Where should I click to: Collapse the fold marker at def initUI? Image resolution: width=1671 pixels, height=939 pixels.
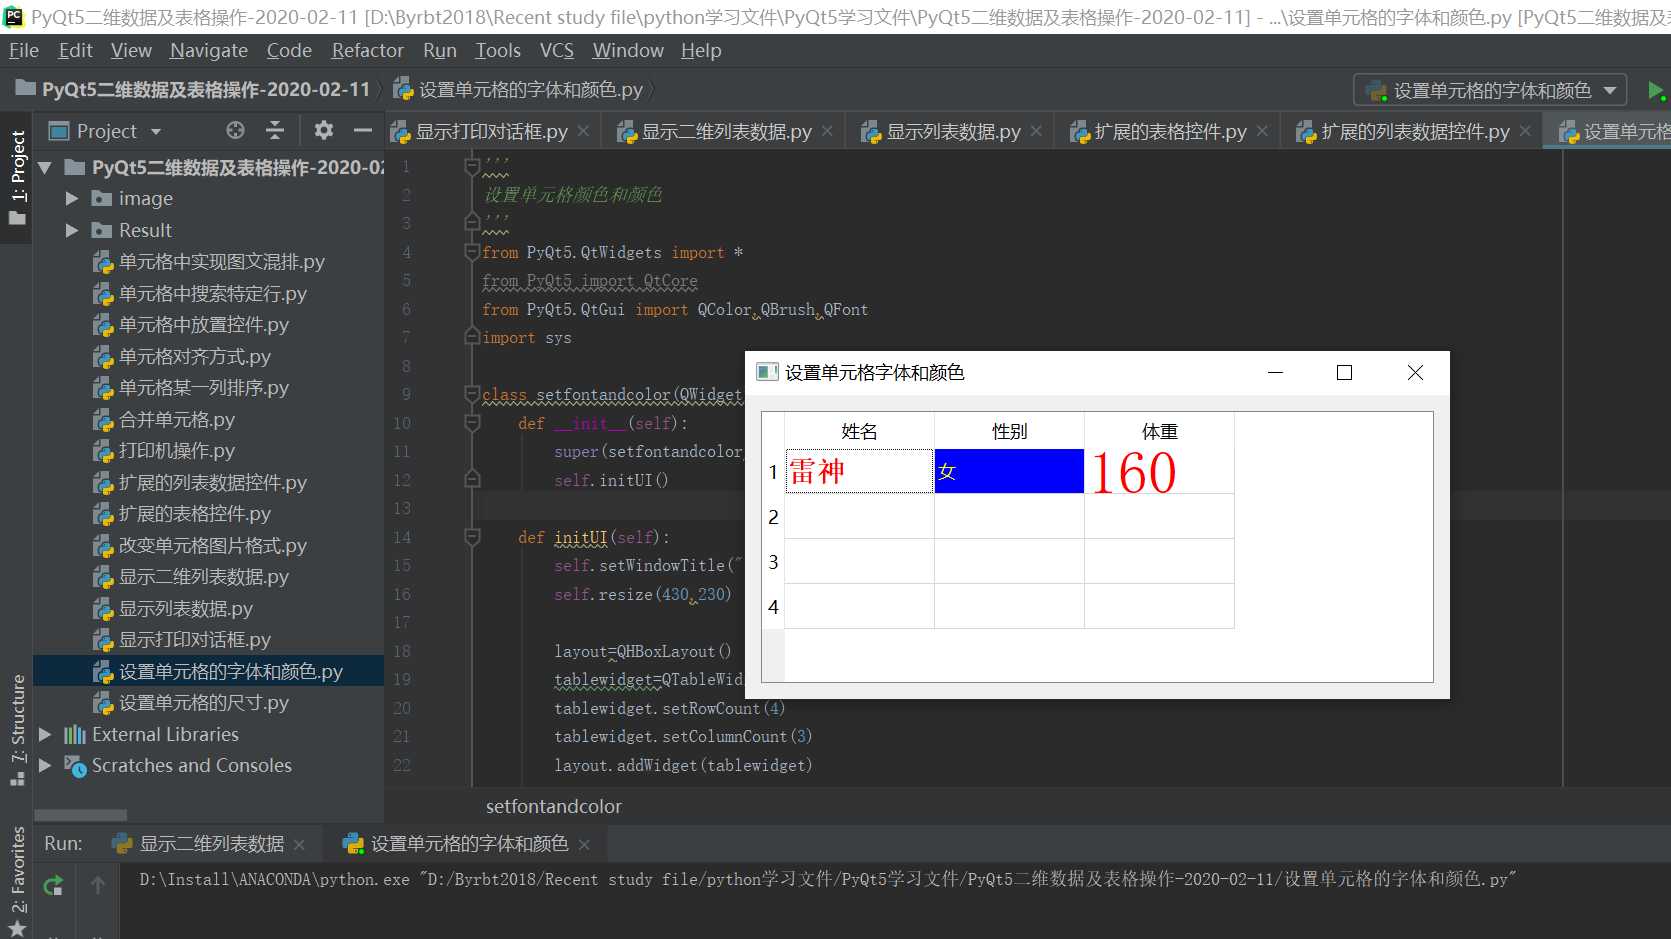472,537
